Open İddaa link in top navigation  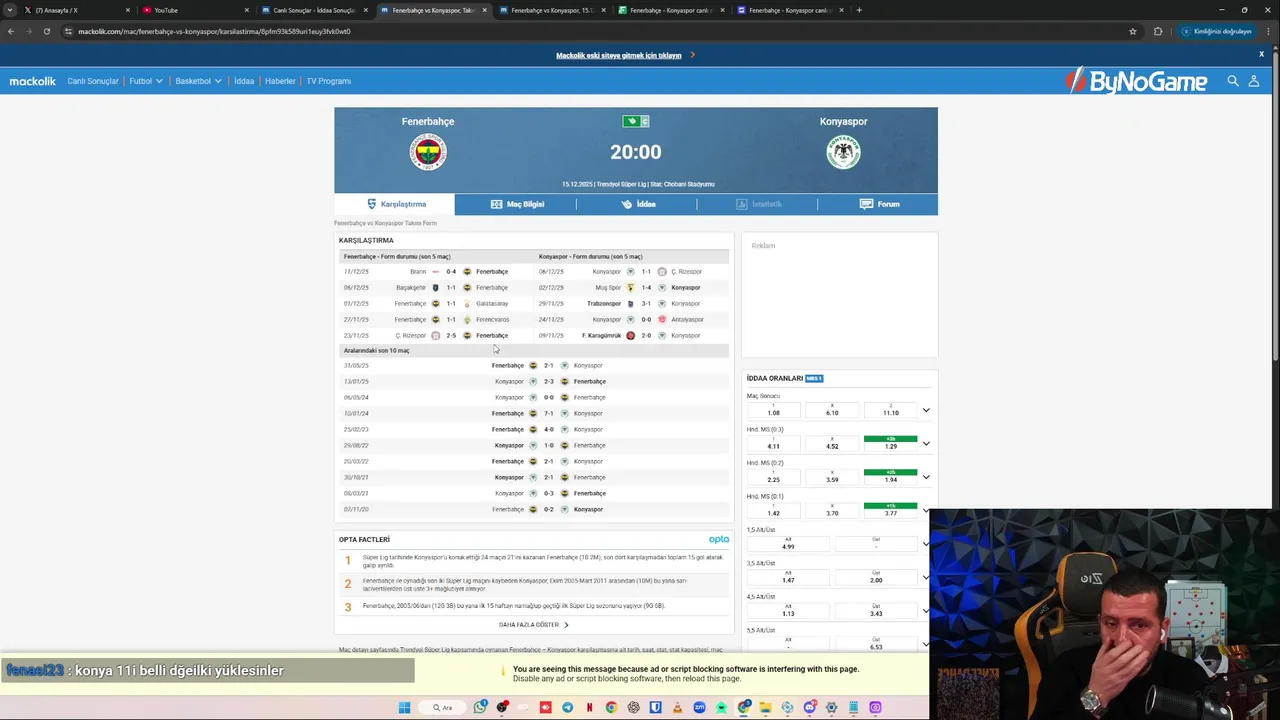[x=244, y=81]
